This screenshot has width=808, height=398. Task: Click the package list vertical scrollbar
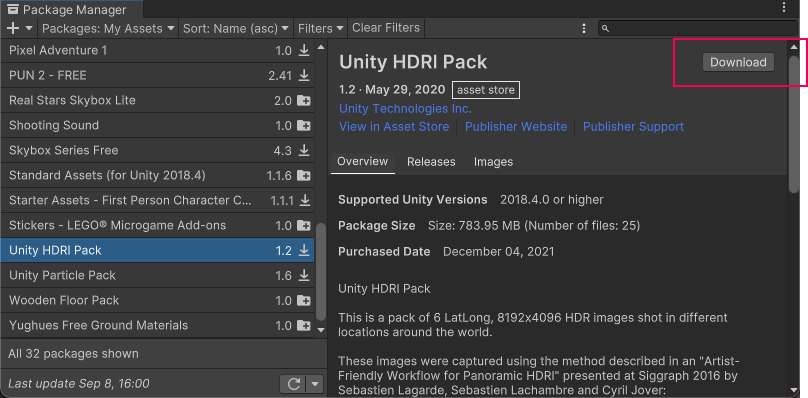[x=321, y=272]
